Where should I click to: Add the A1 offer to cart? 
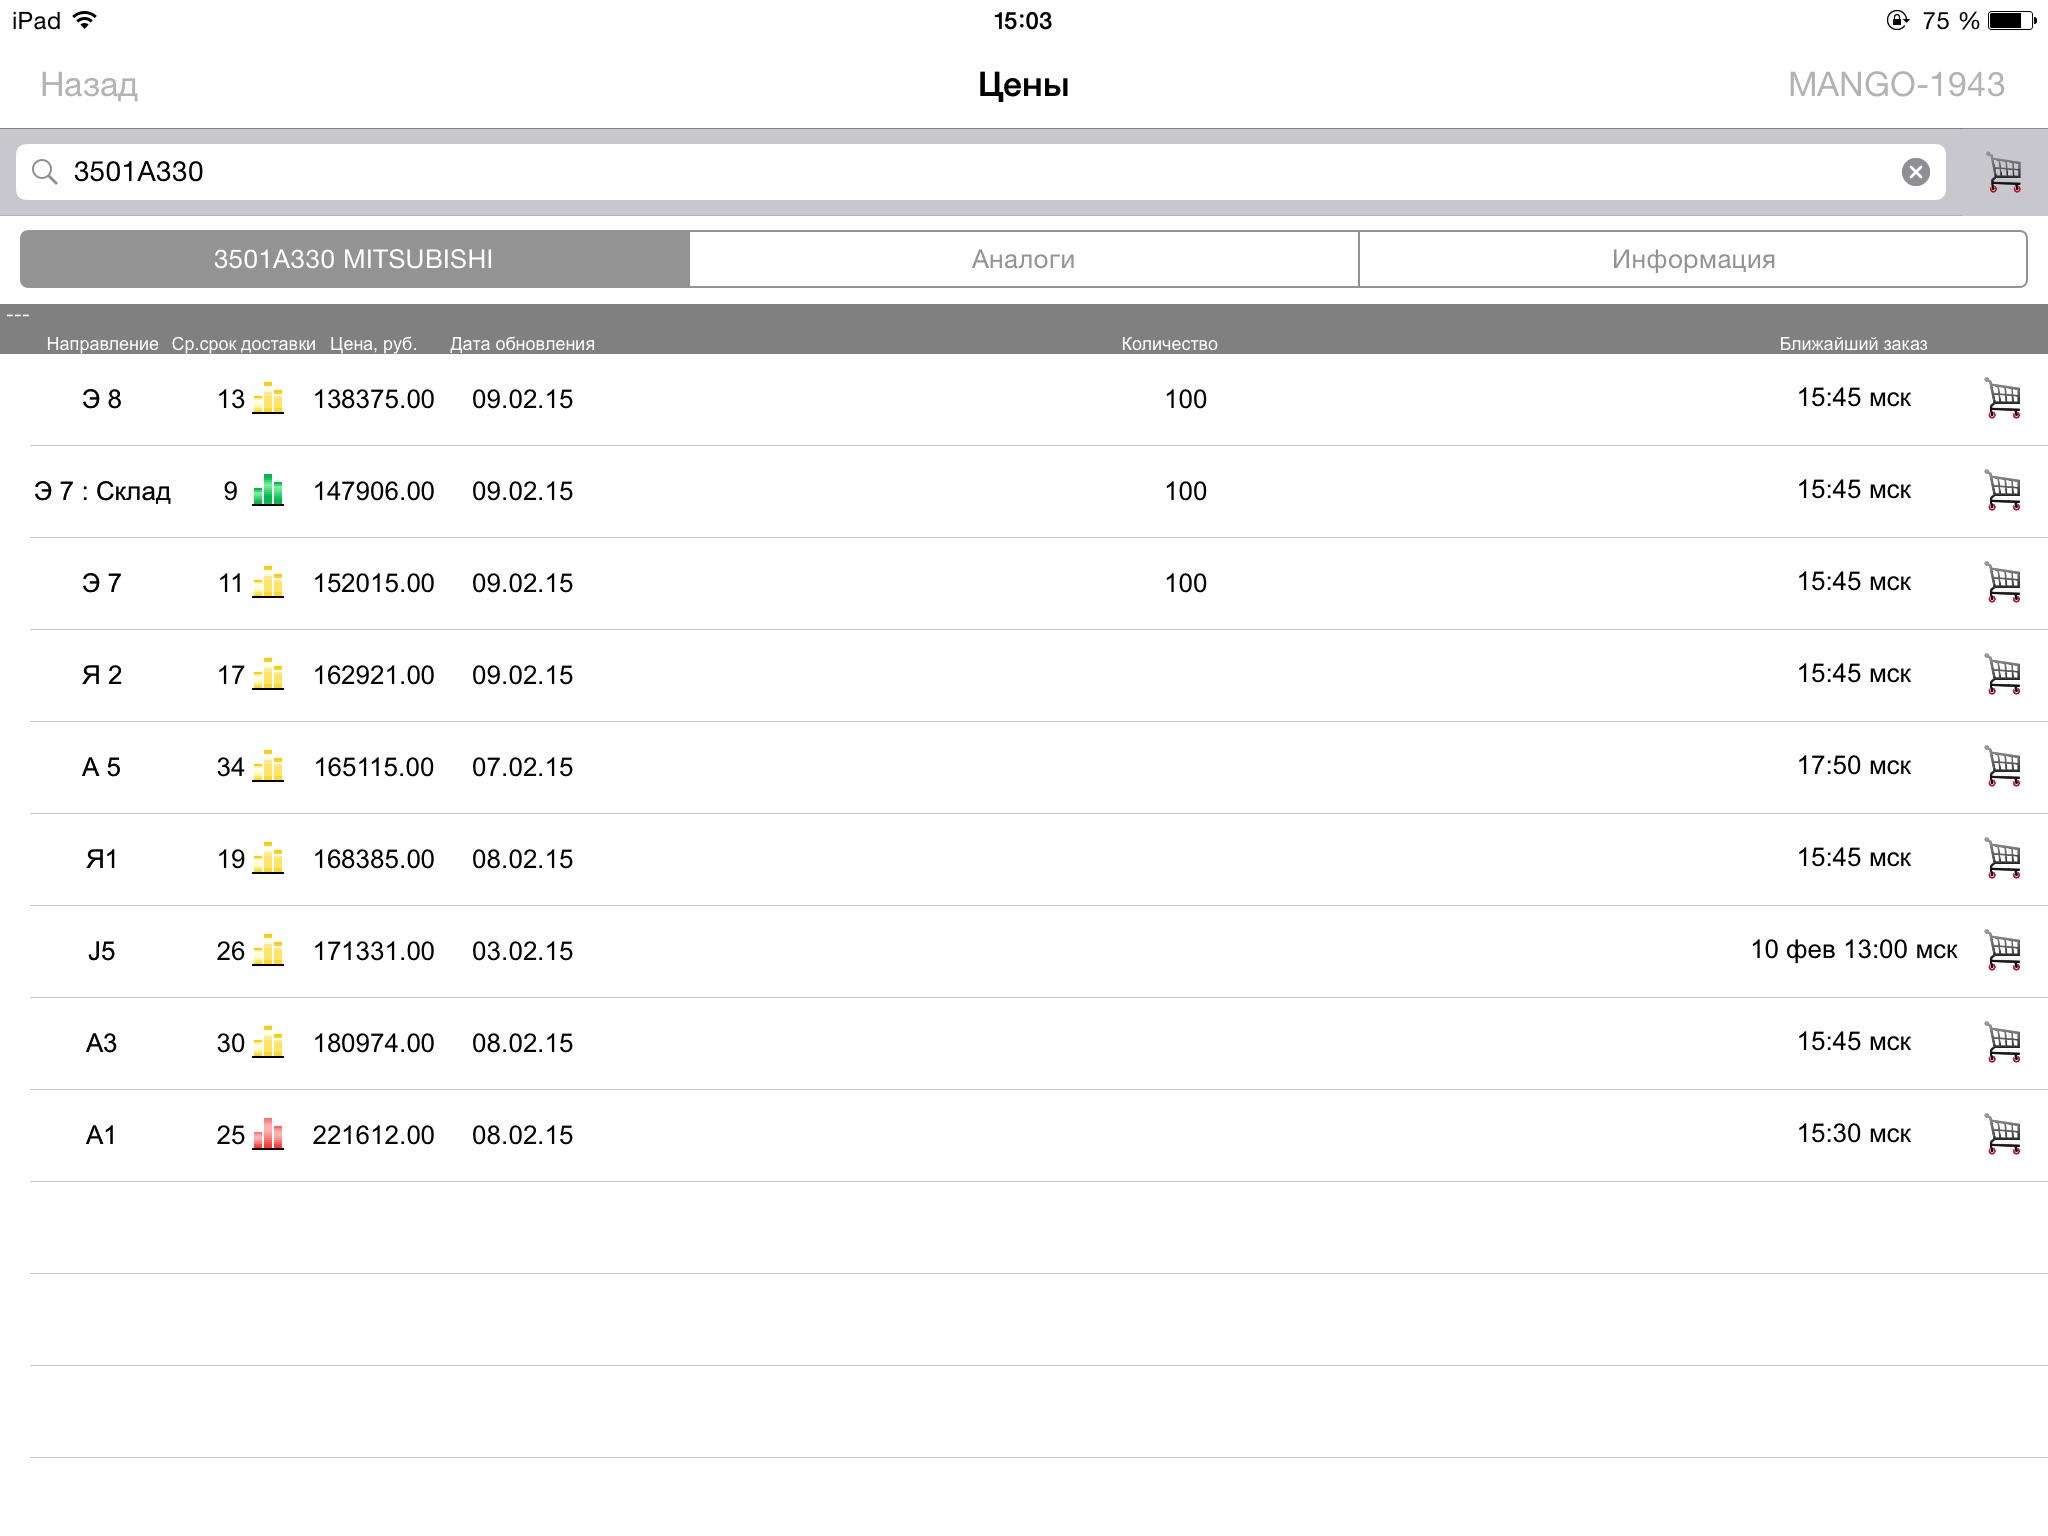pyautogui.click(x=2003, y=1135)
